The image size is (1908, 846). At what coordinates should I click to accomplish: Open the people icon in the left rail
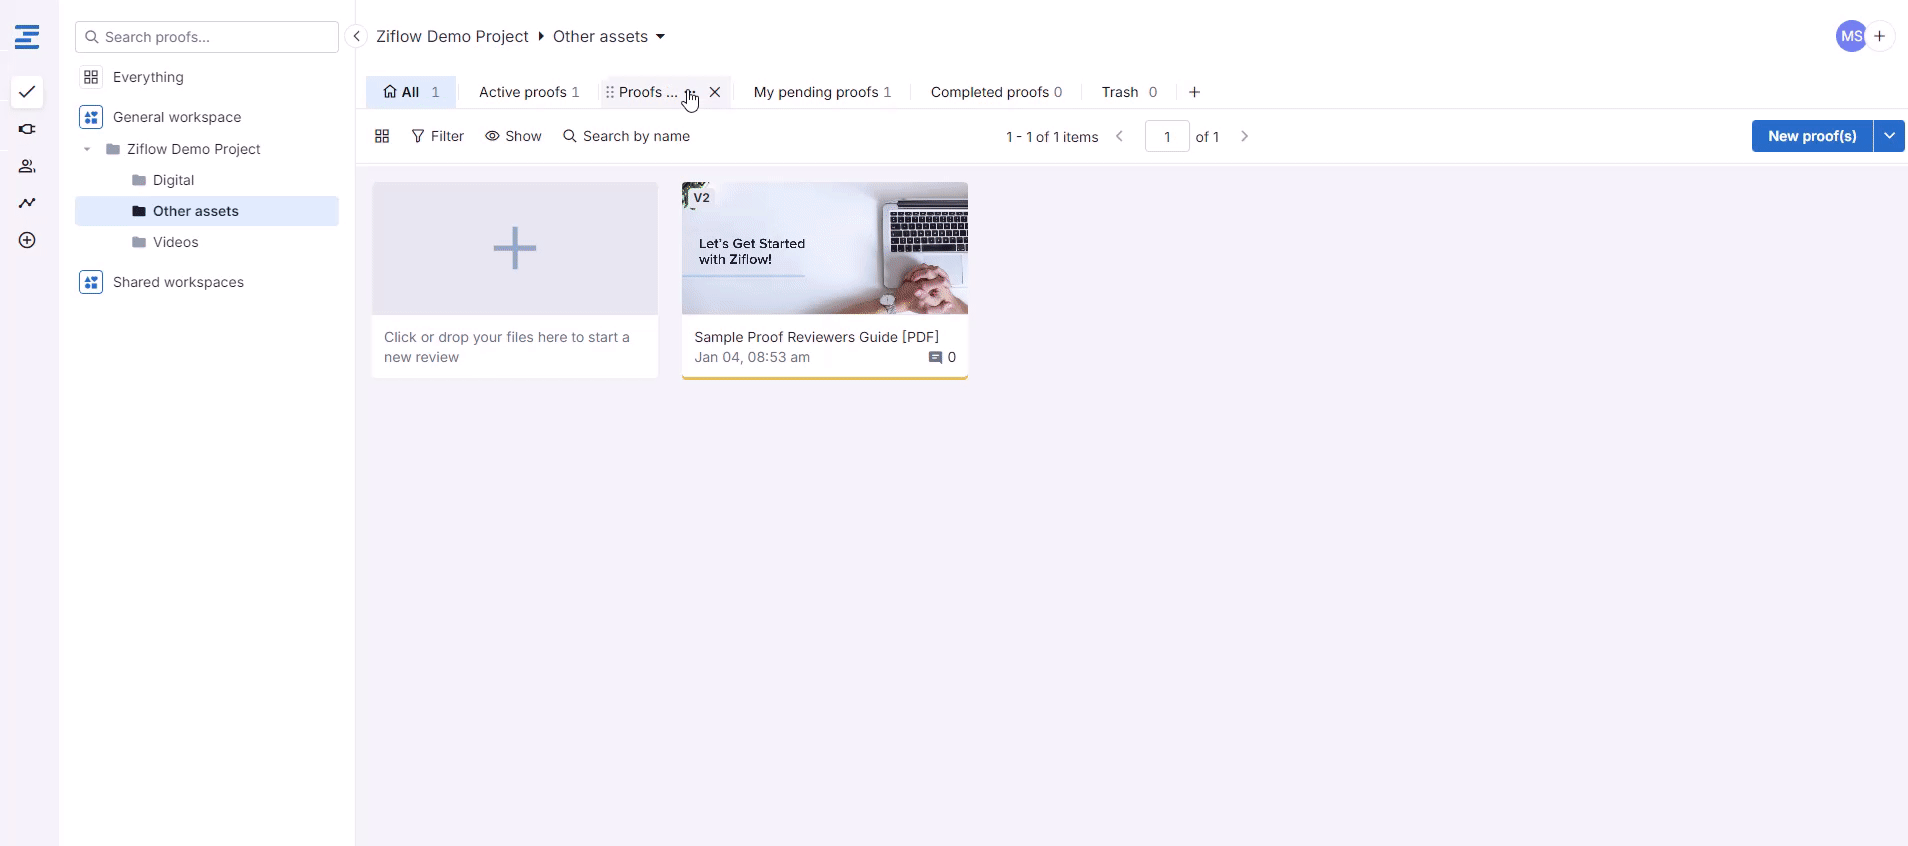[x=27, y=166]
